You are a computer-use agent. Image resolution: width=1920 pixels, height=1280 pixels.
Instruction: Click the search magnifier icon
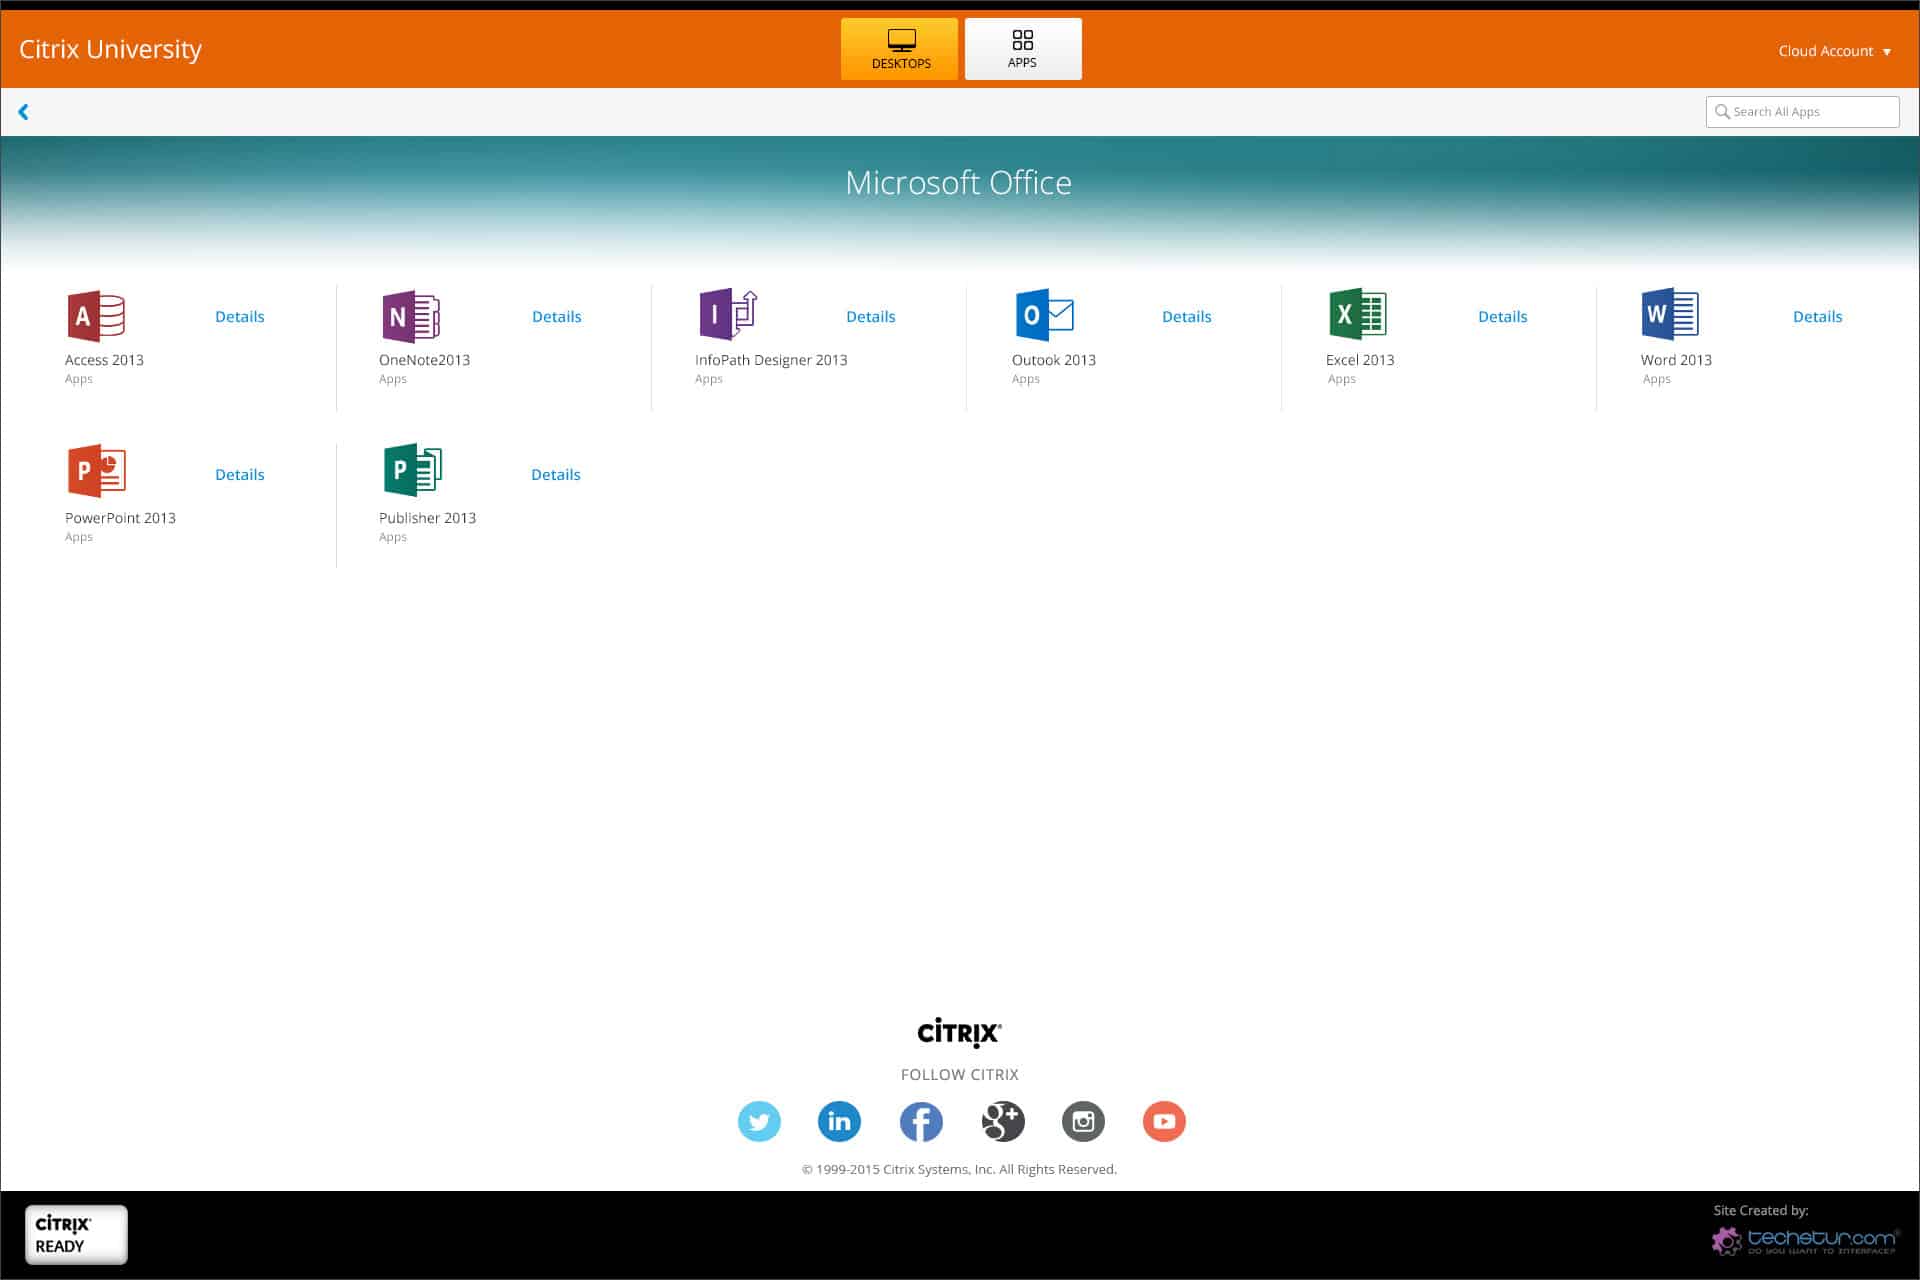coord(1722,112)
